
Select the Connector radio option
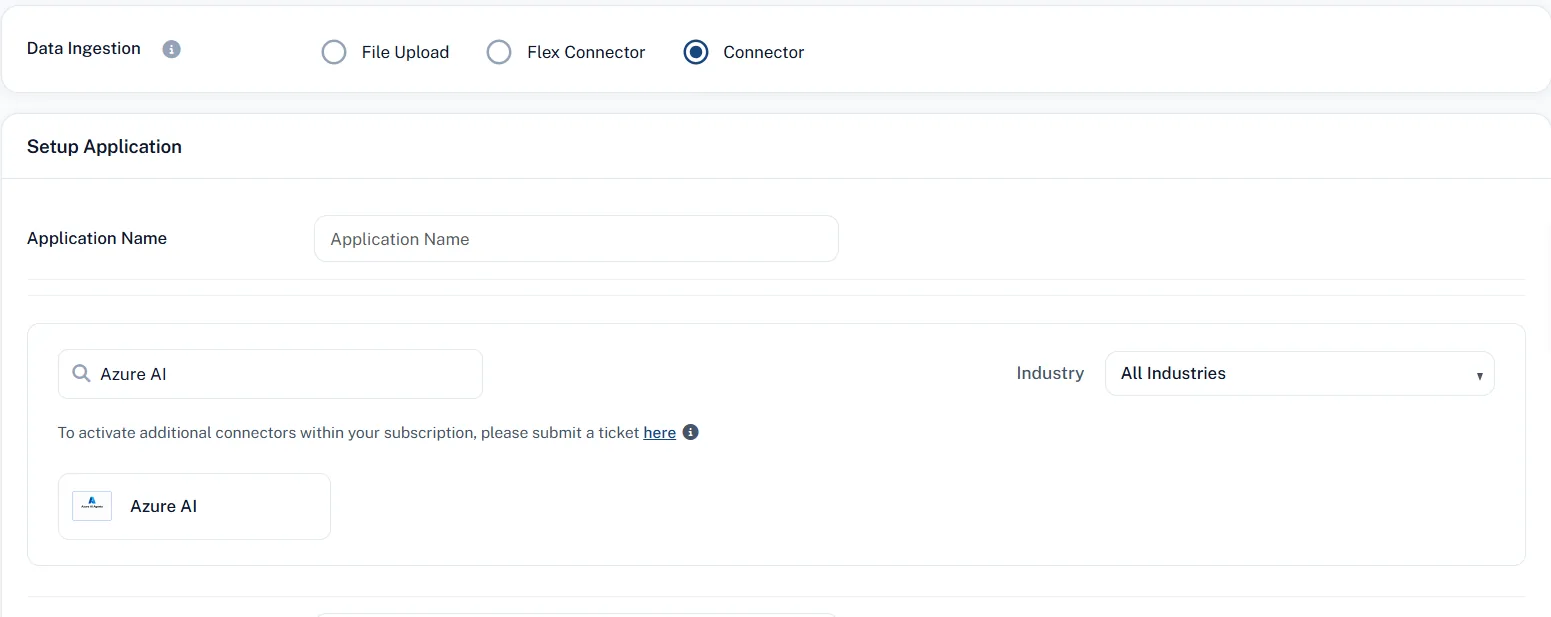(x=696, y=52)
